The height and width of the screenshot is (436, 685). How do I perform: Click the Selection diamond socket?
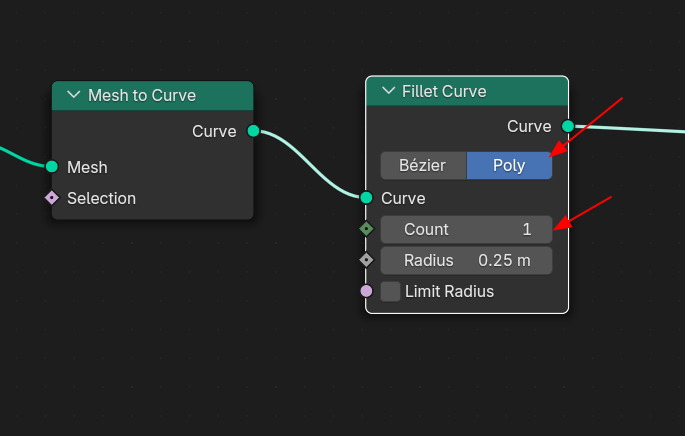point(52,198)
